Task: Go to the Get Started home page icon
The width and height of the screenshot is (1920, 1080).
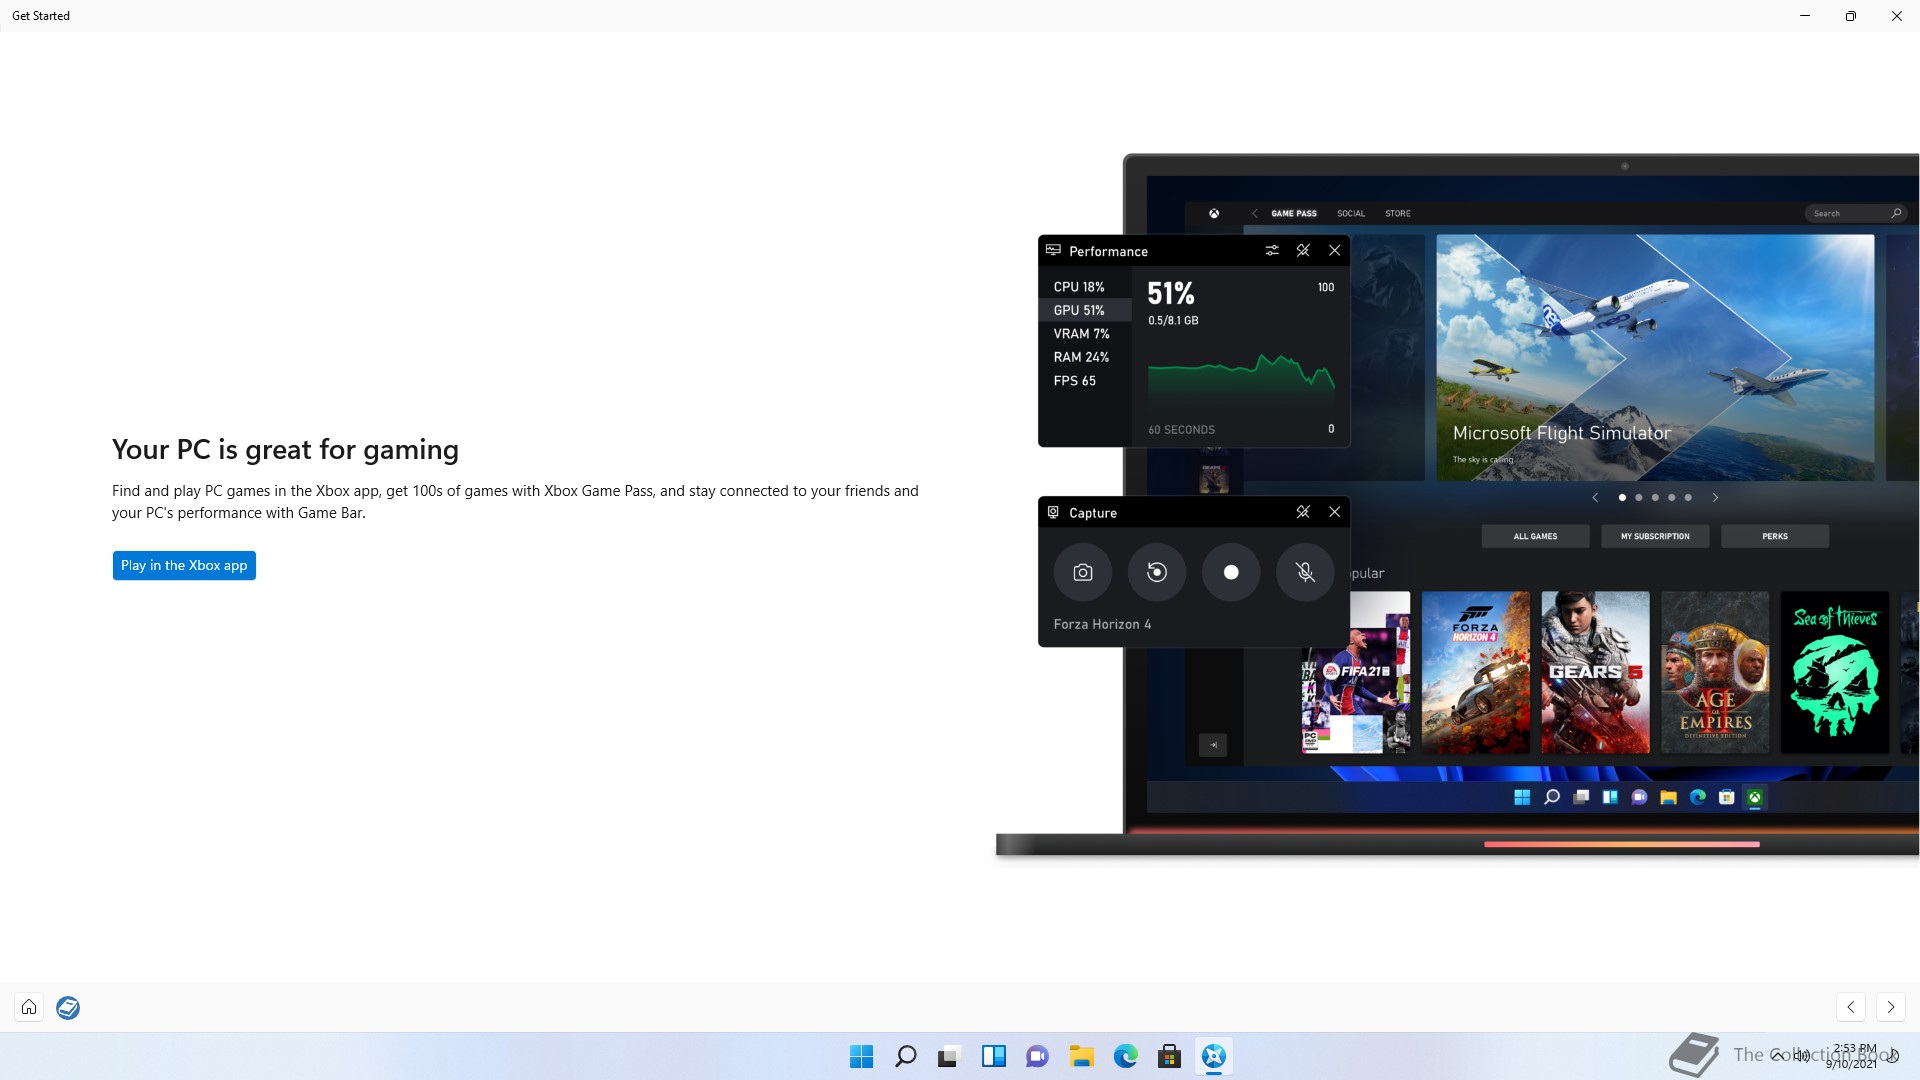Action: pyautogui.click(x=29, y=1007)
